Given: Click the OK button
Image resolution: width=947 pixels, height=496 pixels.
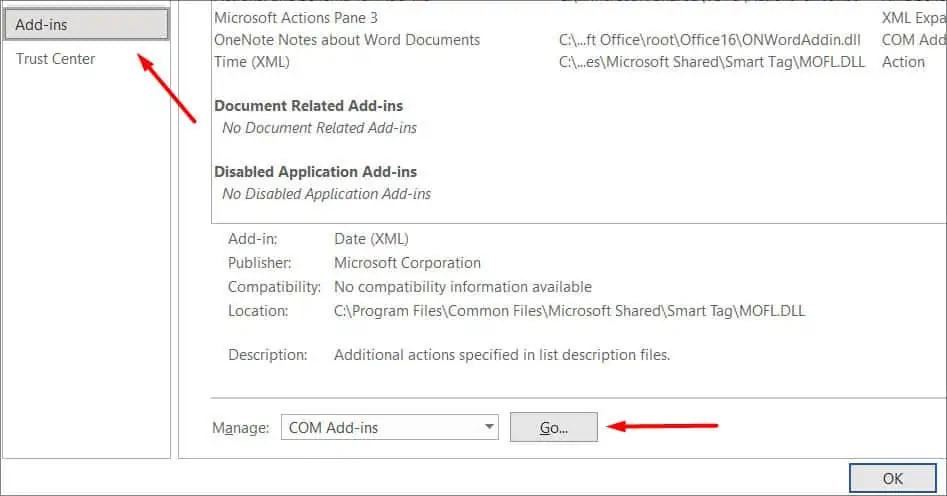Looking at the screenshot, I should 893,478.
